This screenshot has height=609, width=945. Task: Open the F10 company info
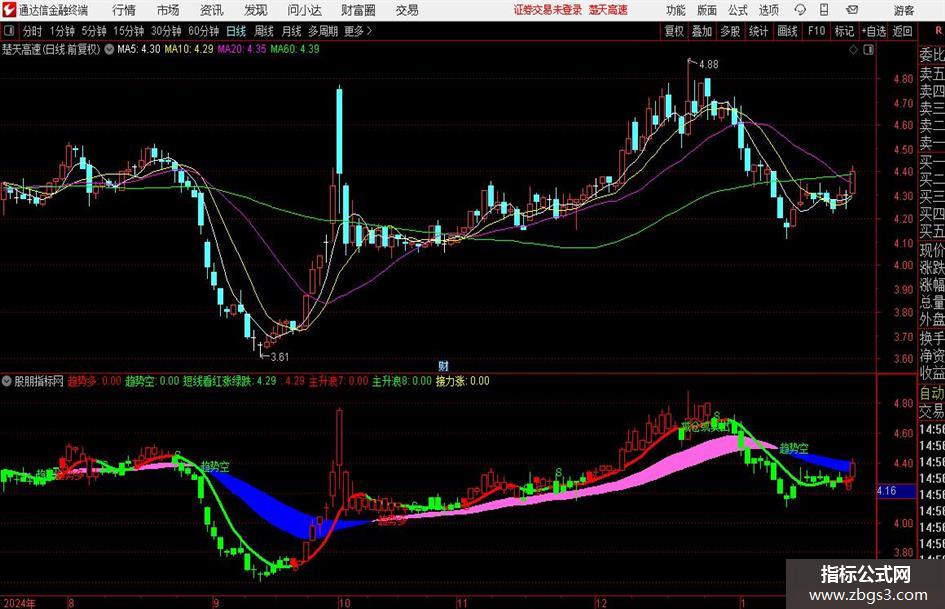point(817,31)
